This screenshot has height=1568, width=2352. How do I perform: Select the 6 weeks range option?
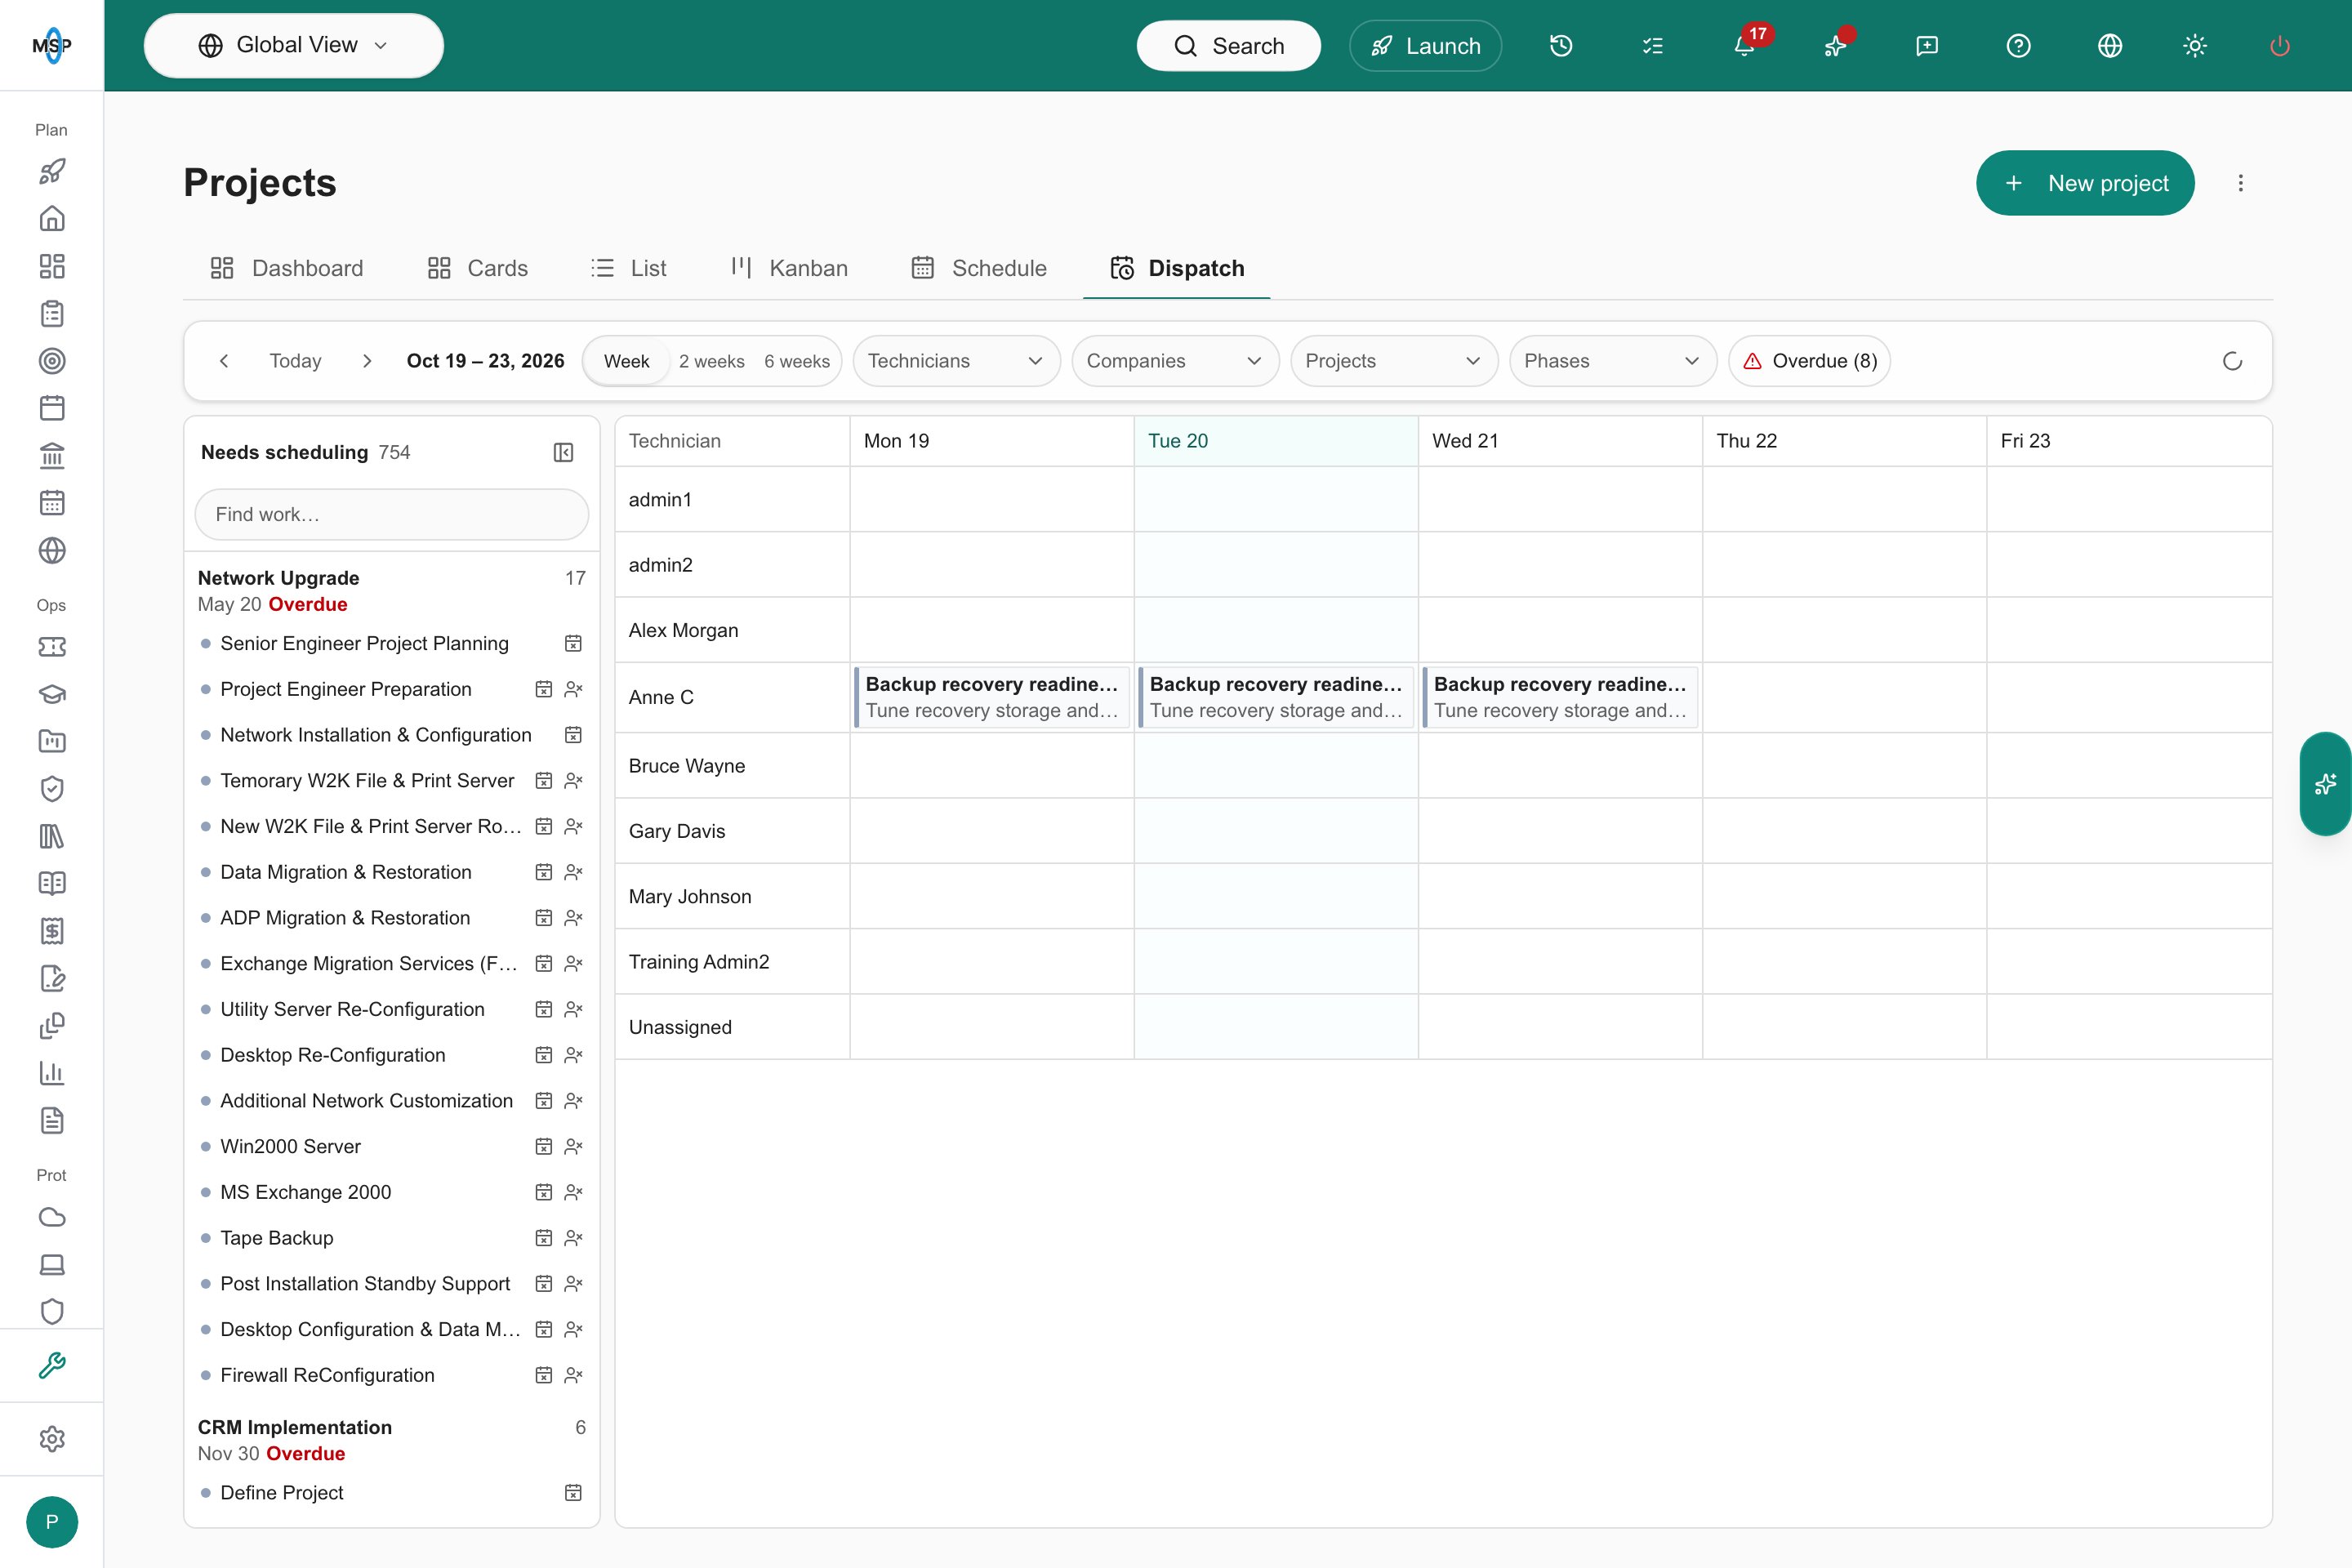(x=797, y=361)
